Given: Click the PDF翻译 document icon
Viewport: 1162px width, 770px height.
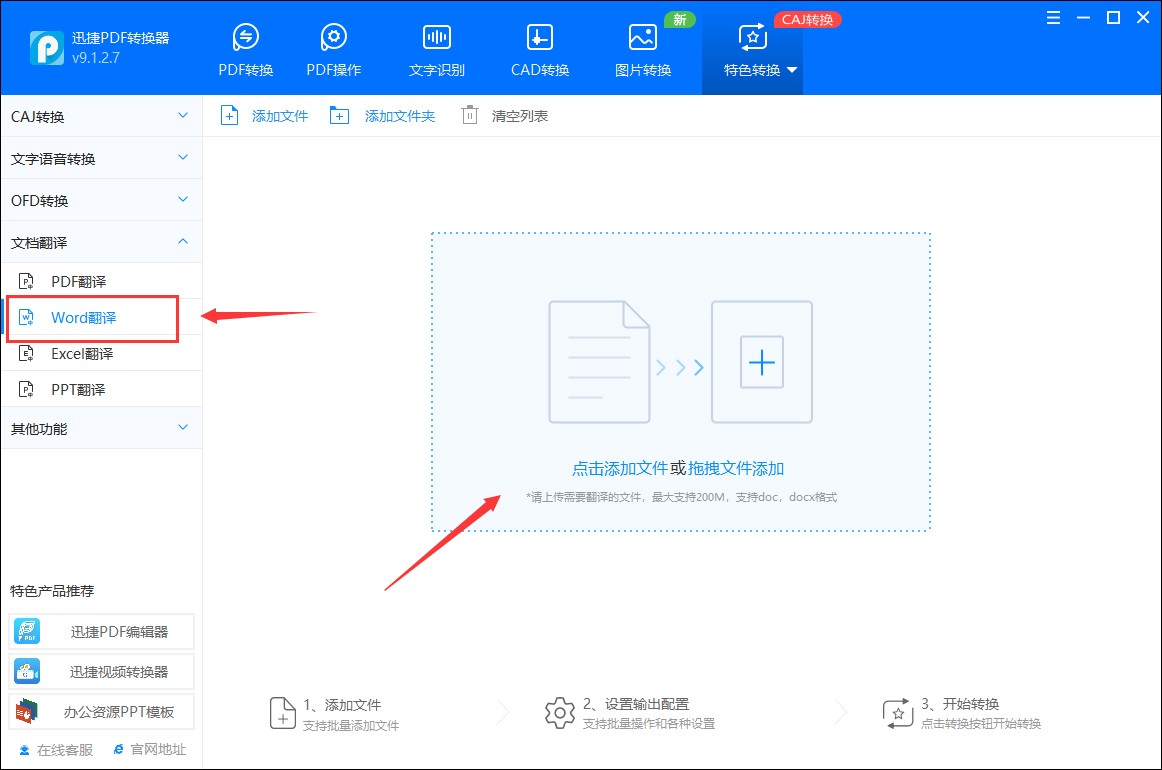Looking at the screenshot, I should (x=26, y=282).
